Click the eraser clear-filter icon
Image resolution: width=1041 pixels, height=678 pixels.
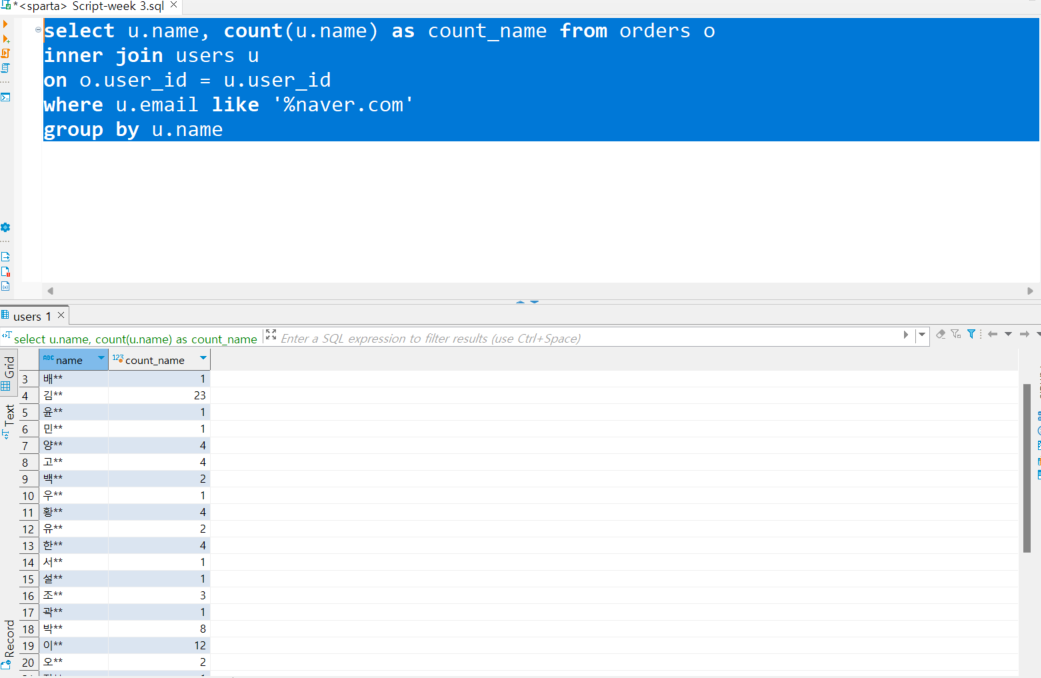point(941,334)
